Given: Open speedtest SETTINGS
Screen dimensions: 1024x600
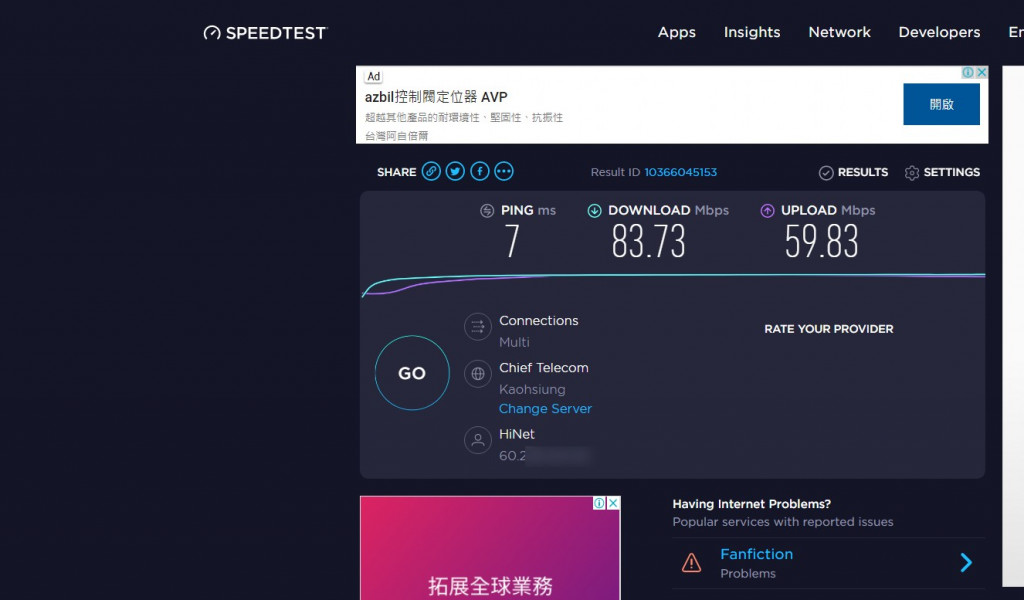Looking at the screenshot, I should click(x=942, y=172).
